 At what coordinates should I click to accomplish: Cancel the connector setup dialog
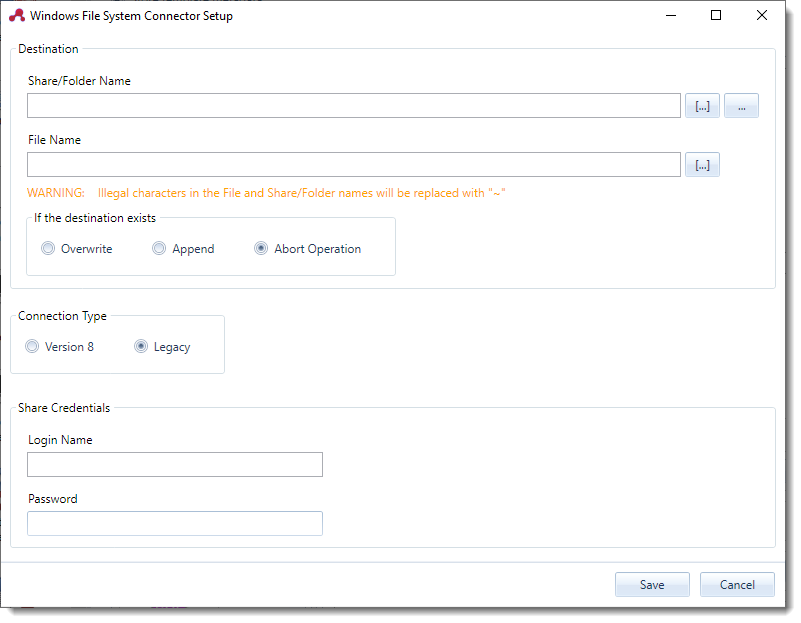[x=737, y=585]
